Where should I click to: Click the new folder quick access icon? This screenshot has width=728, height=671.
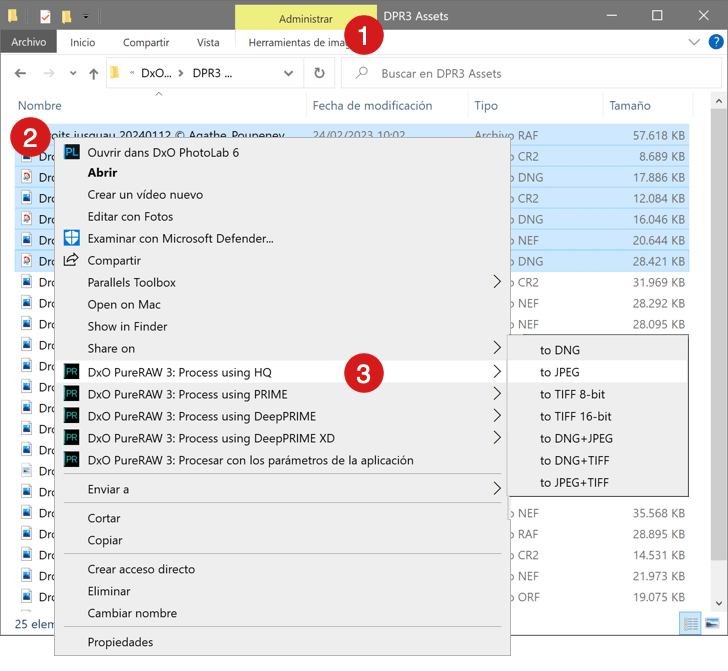point(66,17)
